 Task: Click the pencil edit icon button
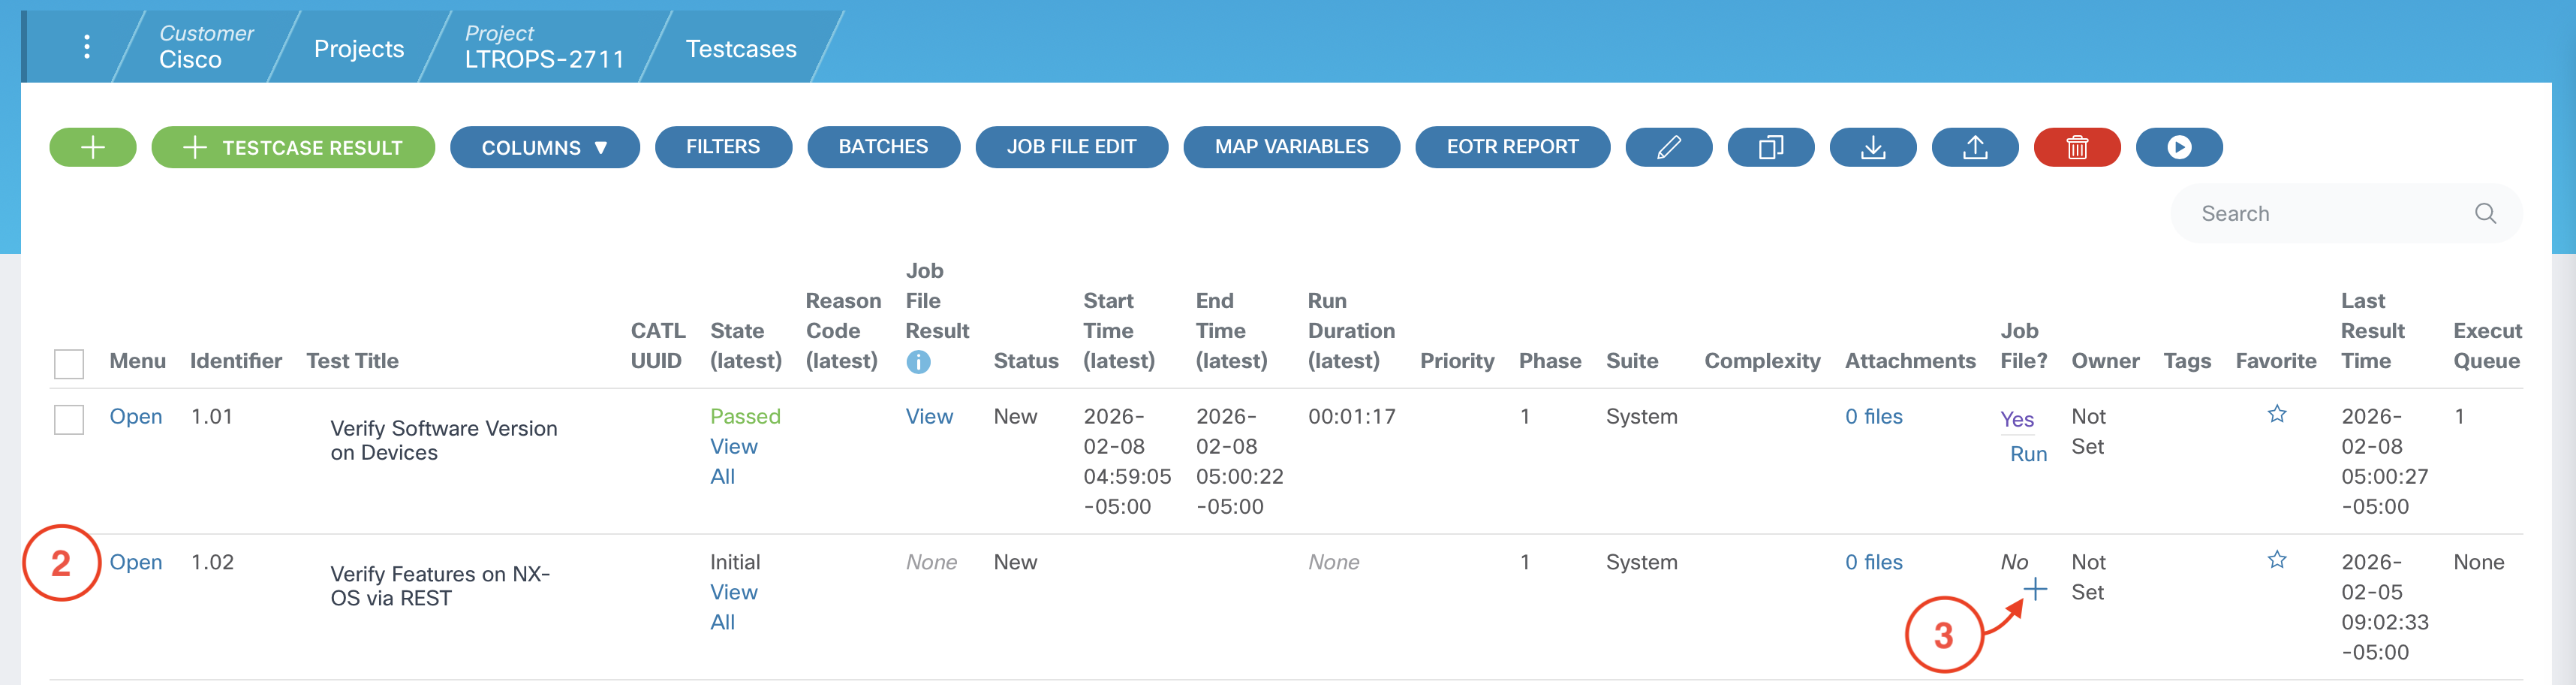click(x=1668, y=148)
